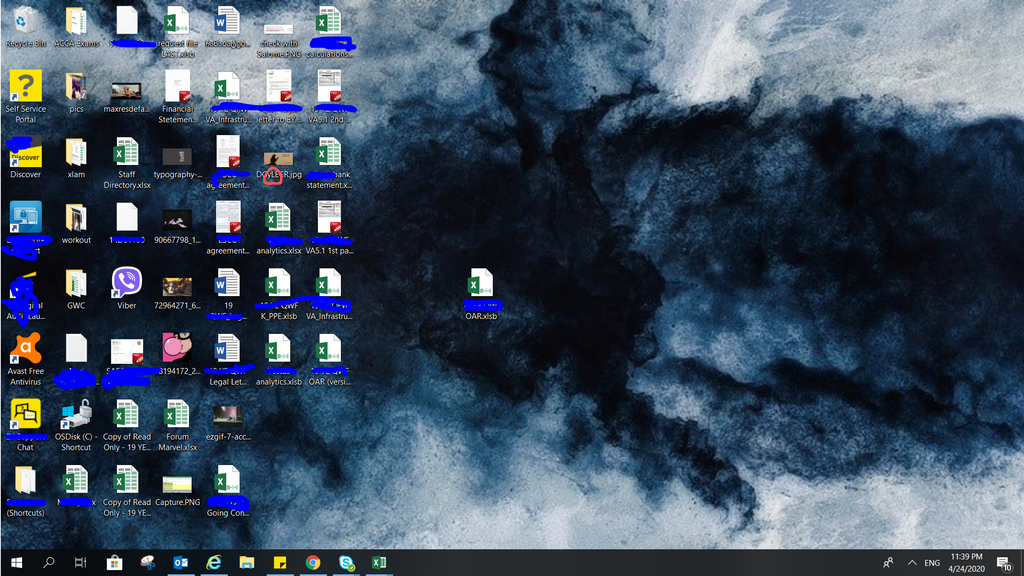Launch the Discover shortcut
1024x576 pixels.
(25, 157)
